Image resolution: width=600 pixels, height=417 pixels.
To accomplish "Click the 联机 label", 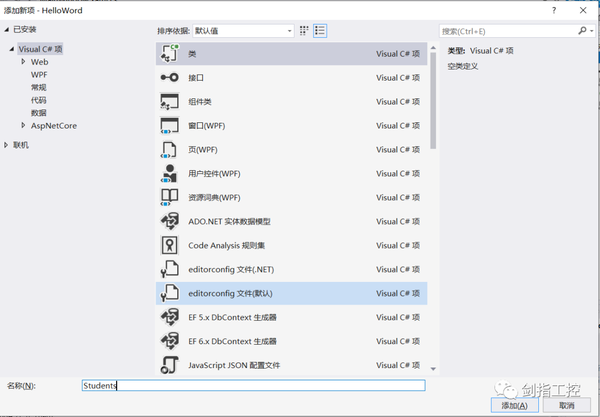I will click(21, 145).
